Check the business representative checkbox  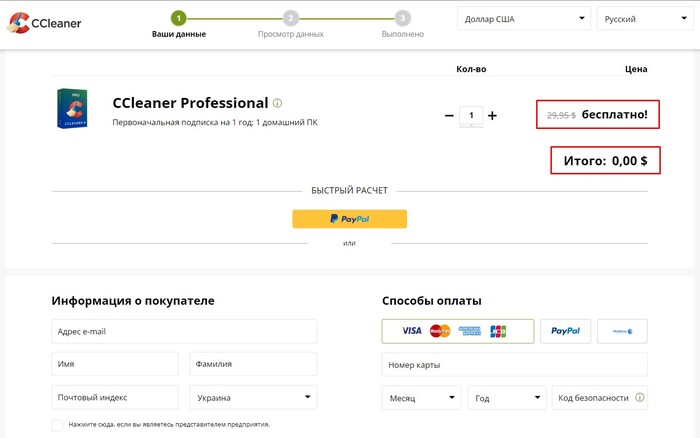click(57, 425)
